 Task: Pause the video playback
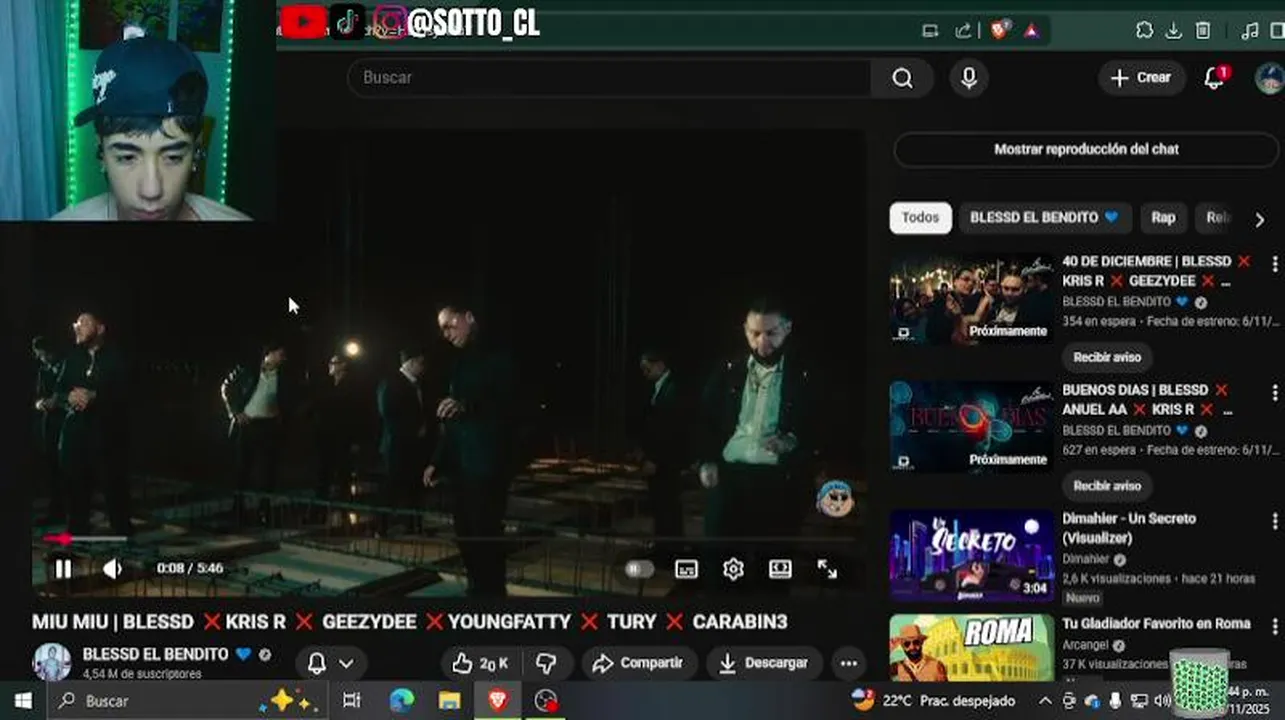(x=63, y=569)
